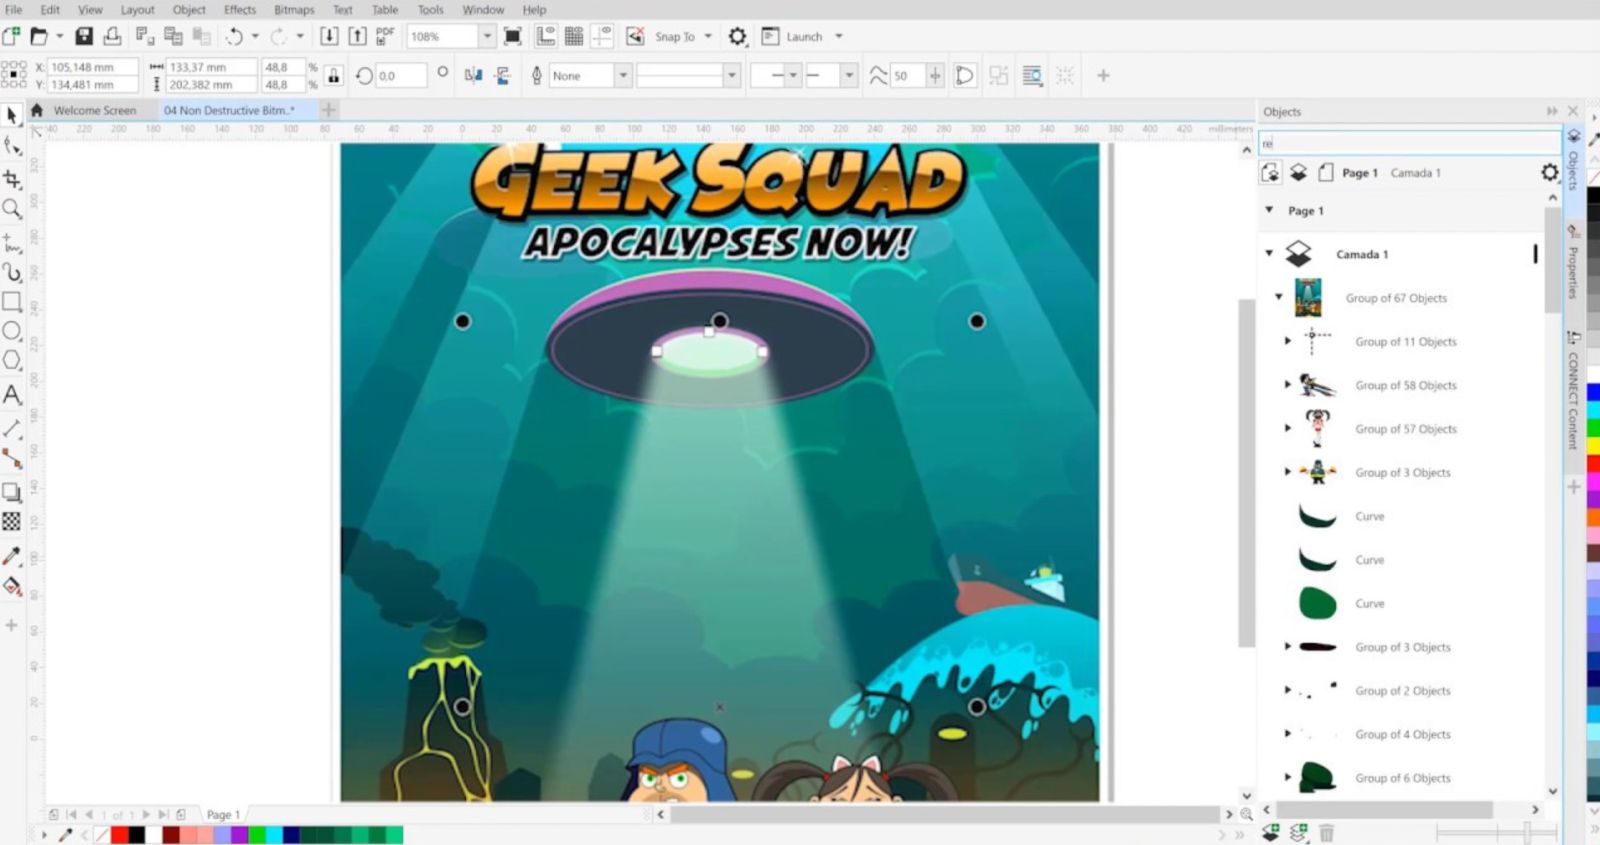The height and width of the screenshot is (845, 1600).
Task: Toggle show rulers button
Action: tap(546, 36)
